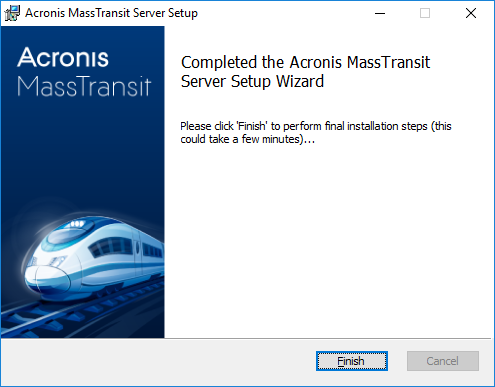The height and width of the screenshot is (387, 495).
Task: Click the railway tracks beneath the train
Action: tap(82, 312)
